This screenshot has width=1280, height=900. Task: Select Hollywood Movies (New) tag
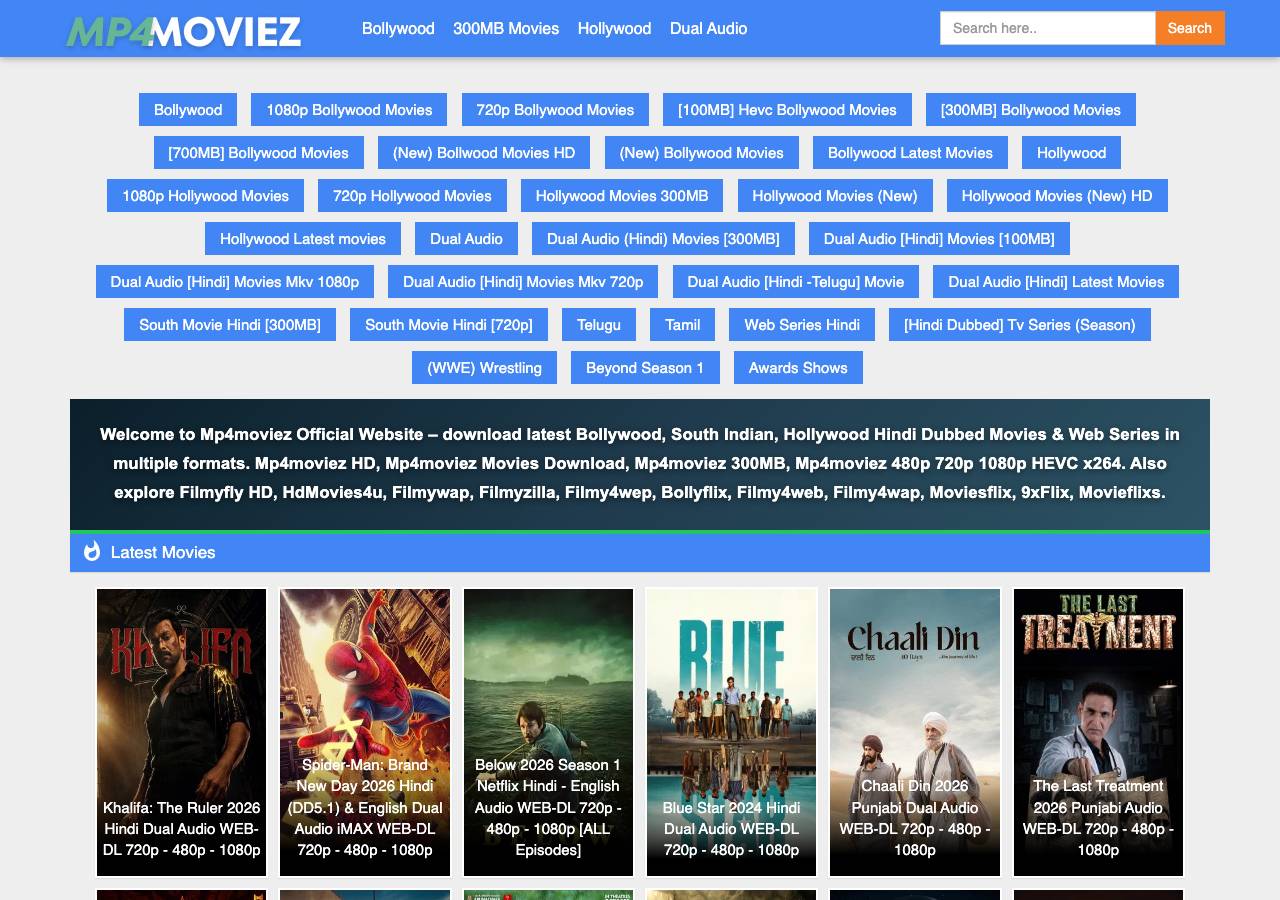click(835, 196)
